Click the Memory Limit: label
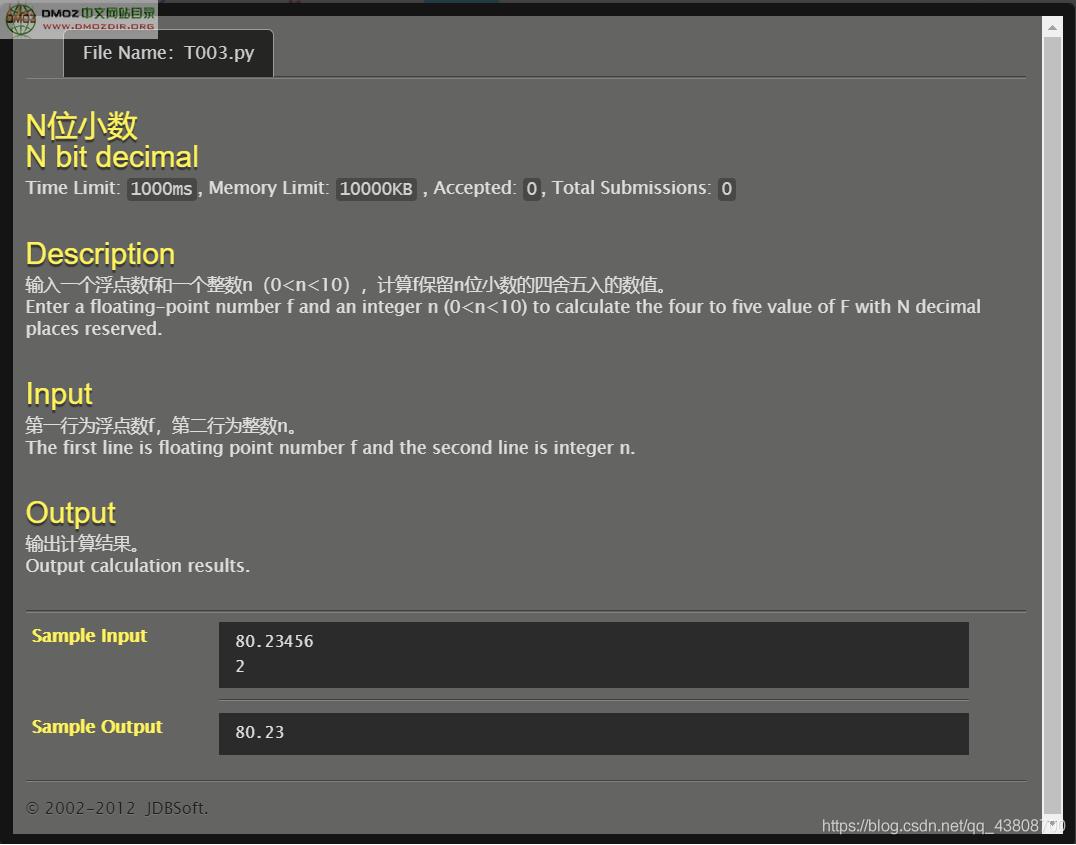 (268, 188)
